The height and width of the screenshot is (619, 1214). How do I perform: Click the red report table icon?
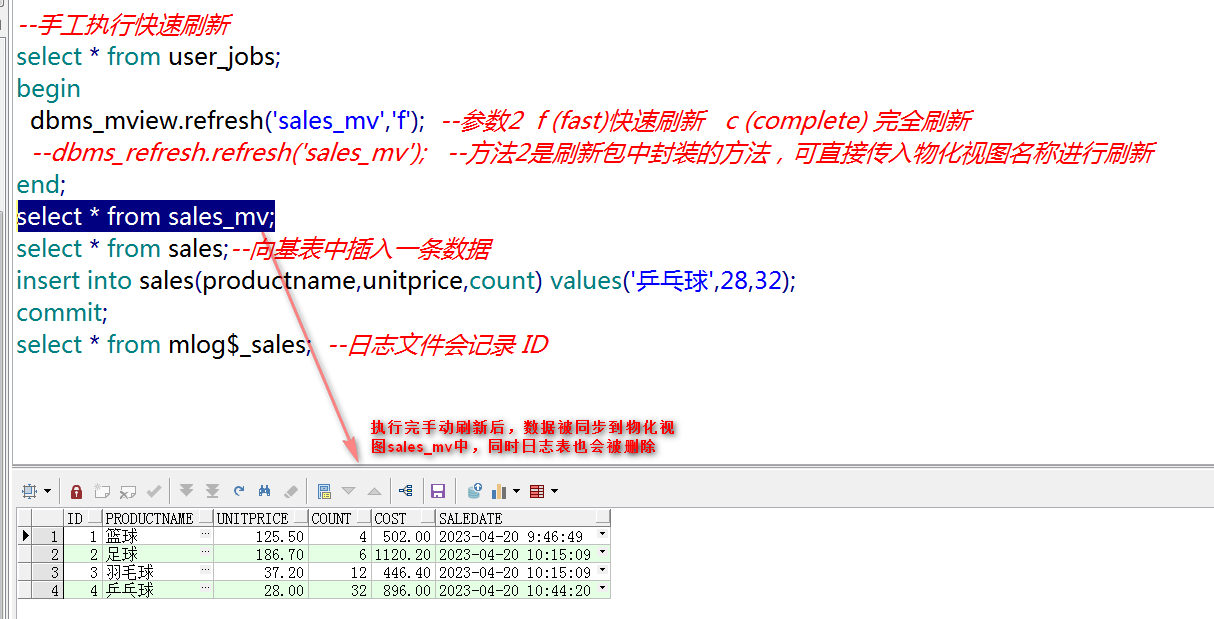click(x=537, y=491)
